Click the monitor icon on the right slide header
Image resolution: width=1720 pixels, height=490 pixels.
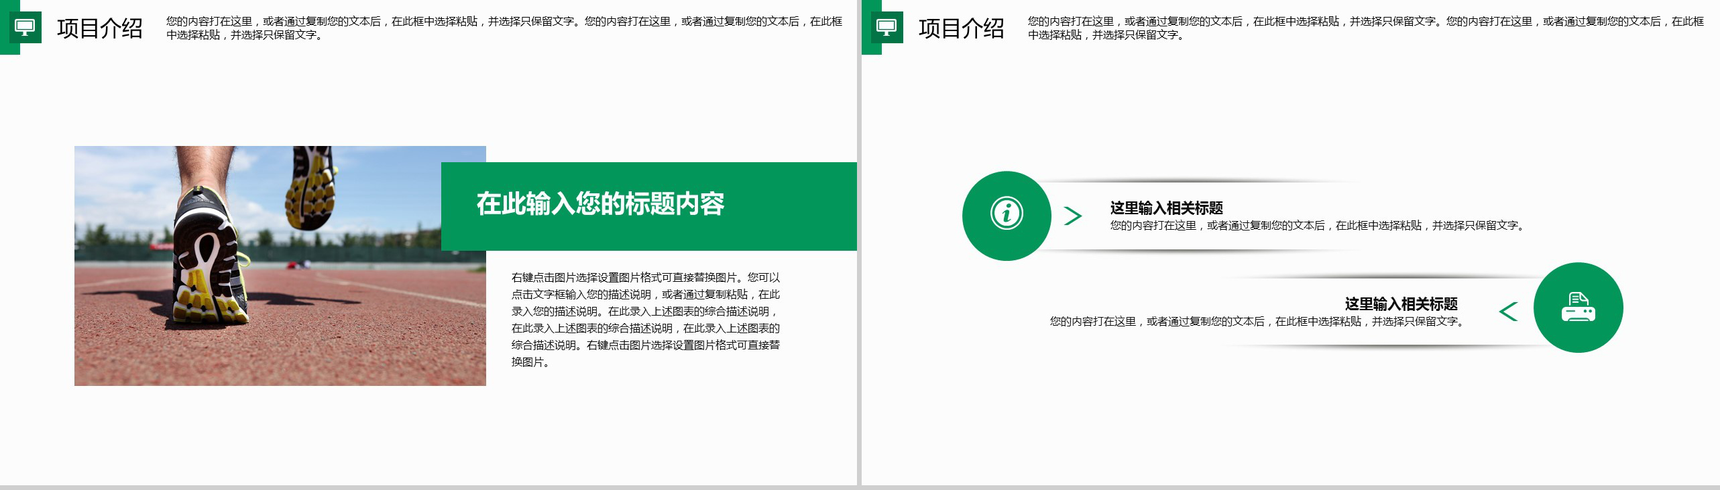pyautogui.click(x=887, y=28)
